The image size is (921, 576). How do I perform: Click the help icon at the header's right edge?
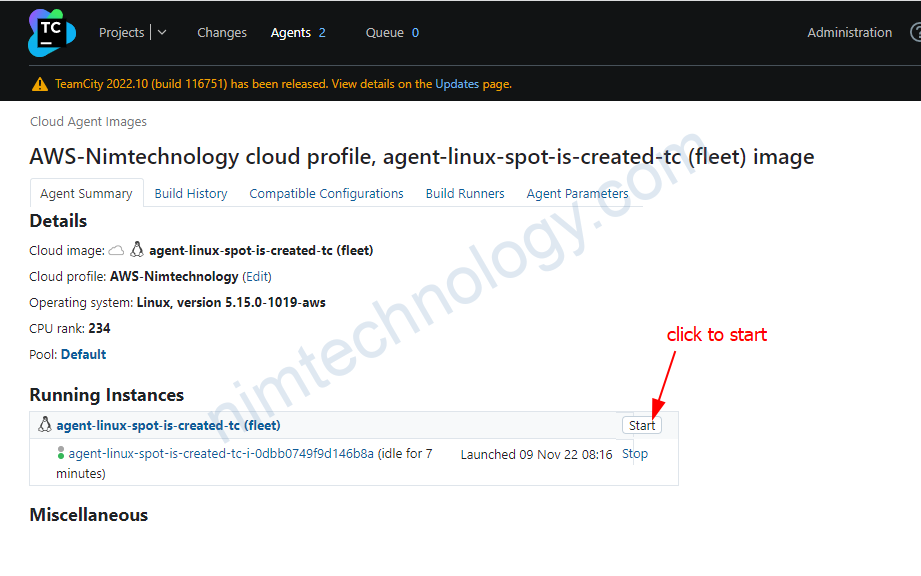click(x=916, y=32)
